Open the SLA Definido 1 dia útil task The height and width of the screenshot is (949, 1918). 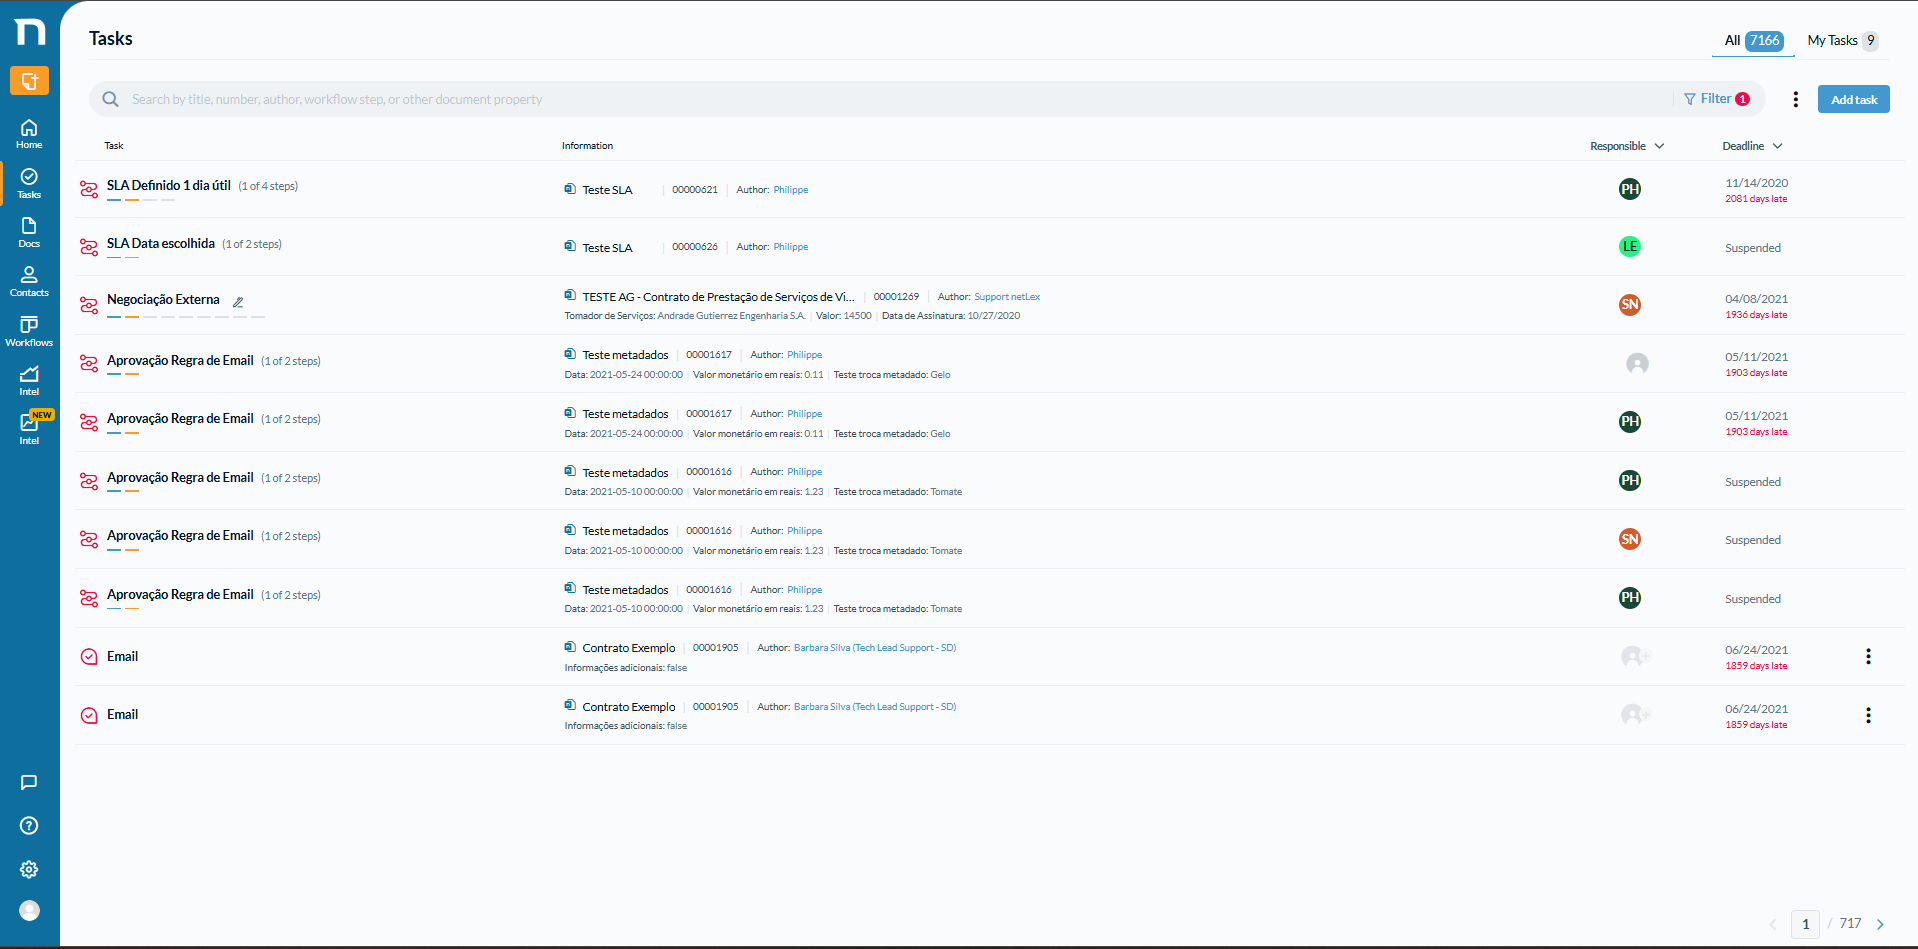point(169,186)
